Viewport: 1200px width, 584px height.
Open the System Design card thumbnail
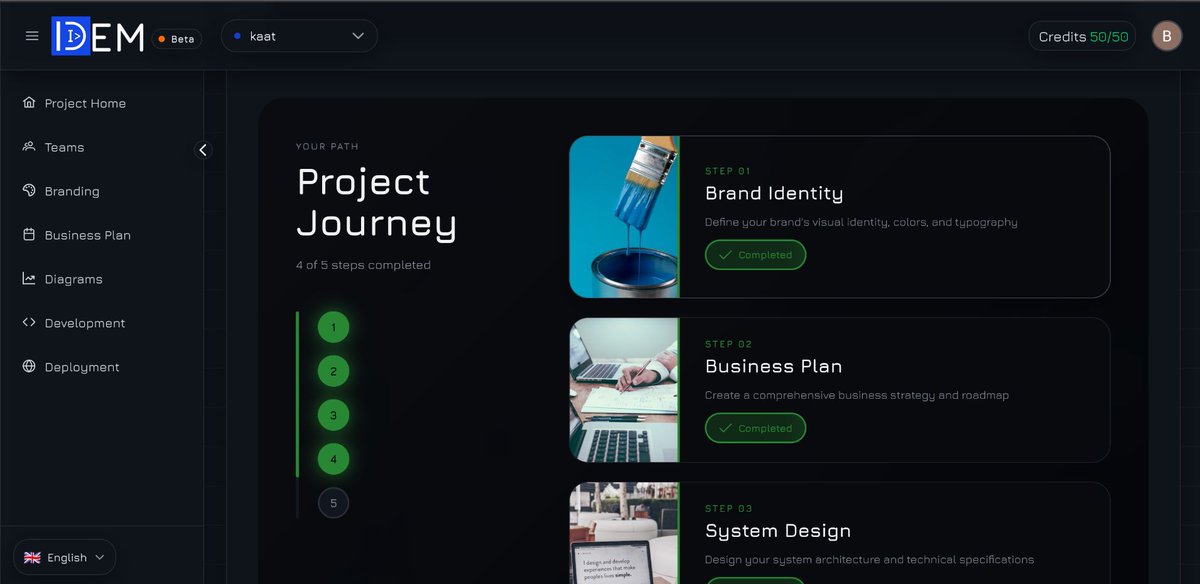click(x=624, y=533)
